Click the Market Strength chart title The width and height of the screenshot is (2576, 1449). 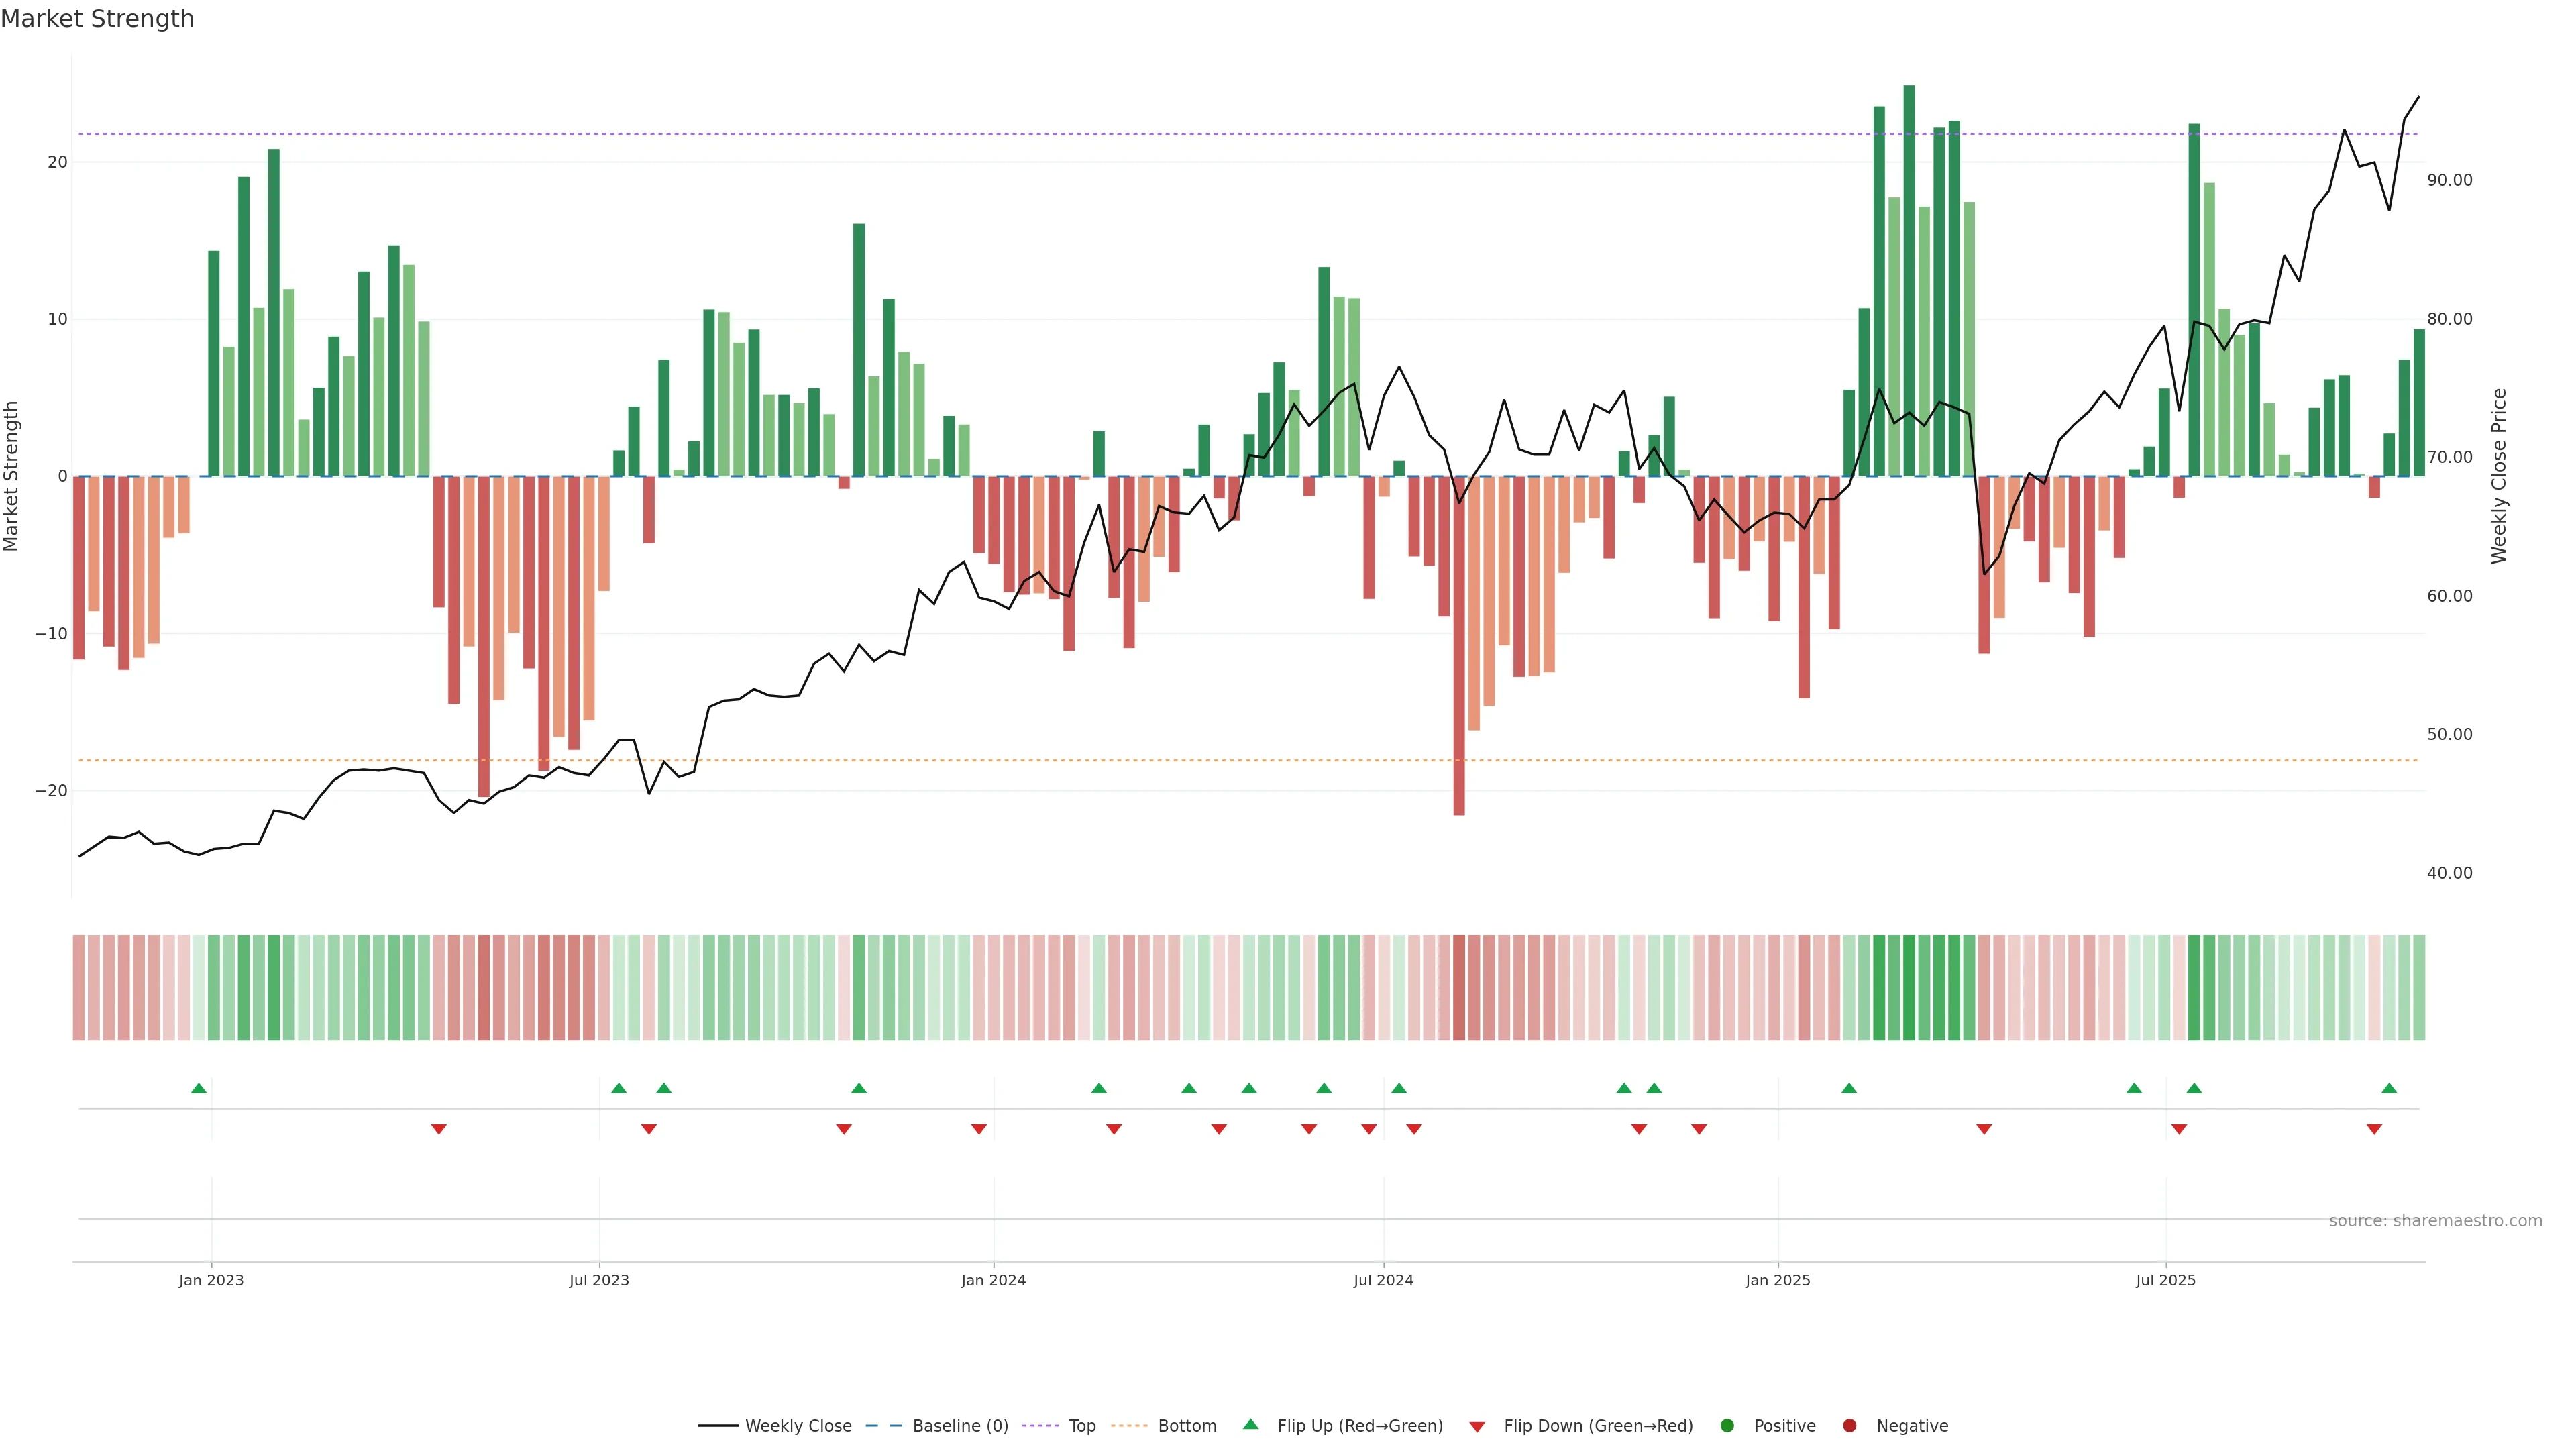point(97,19)
